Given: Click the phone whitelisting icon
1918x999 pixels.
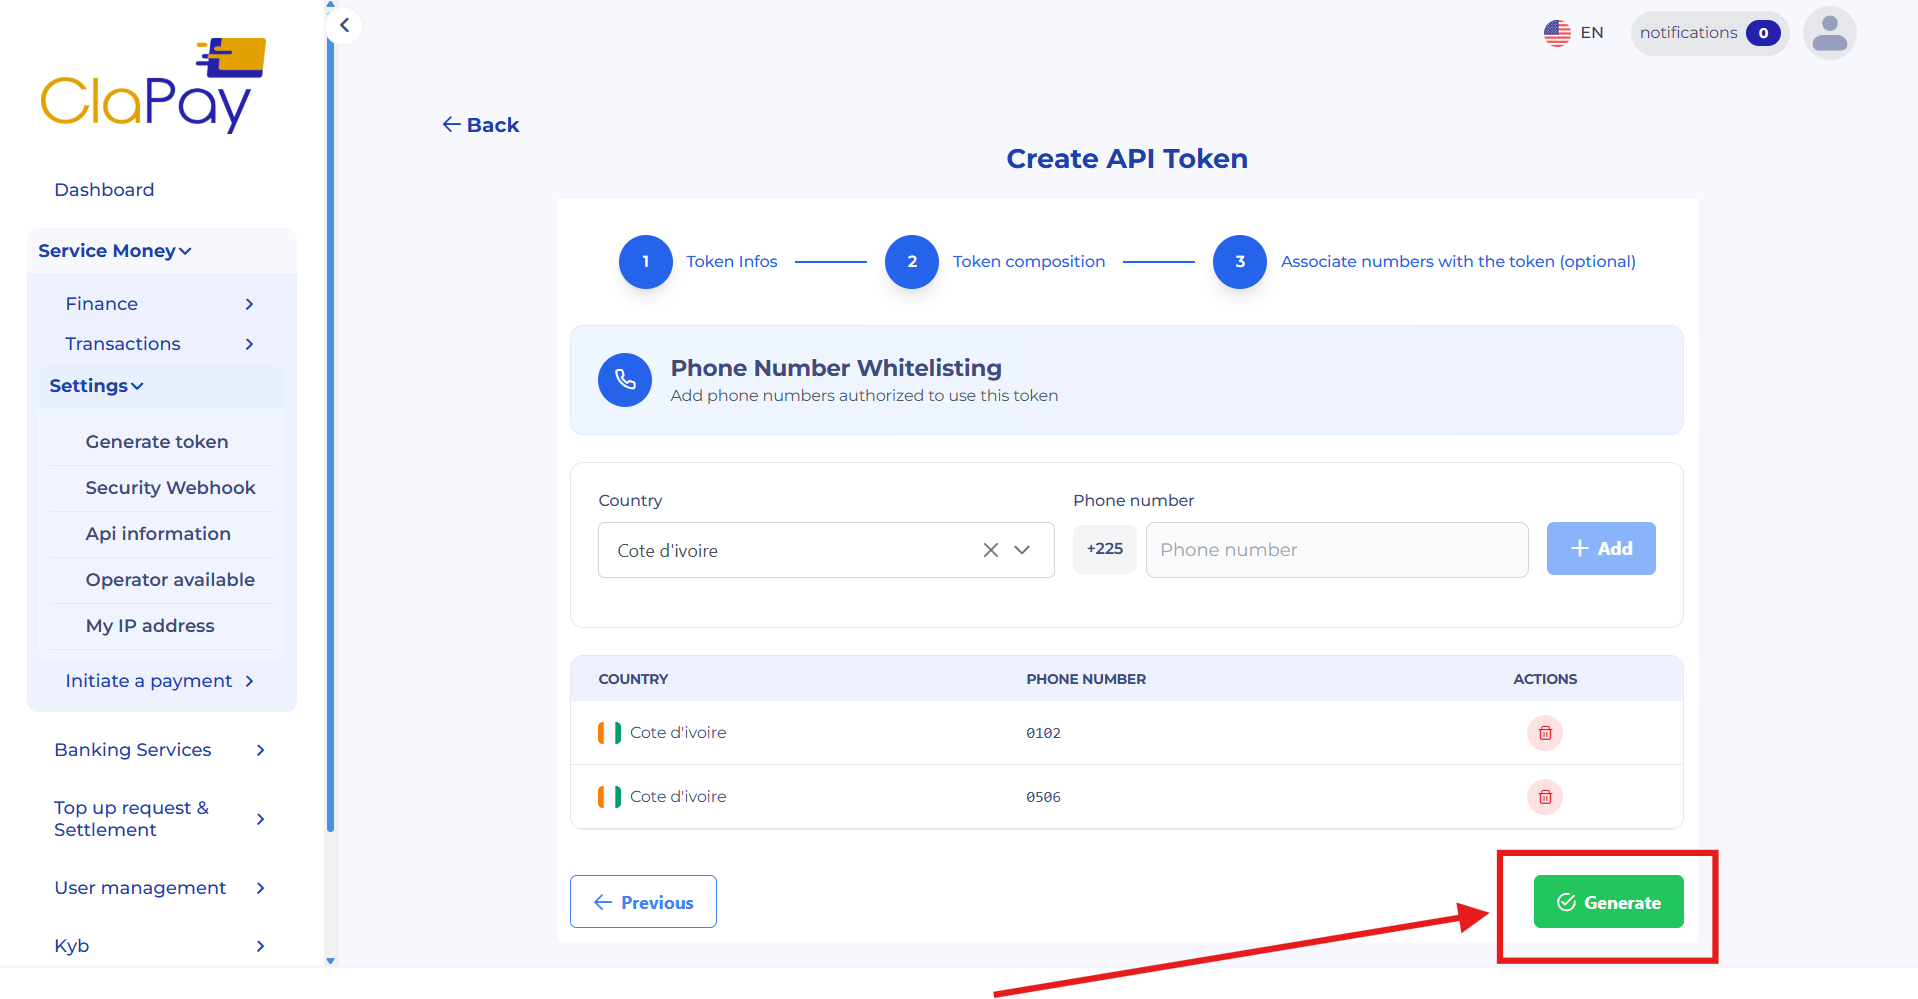Looking at the screenshot, I should [x=624, y=380].
